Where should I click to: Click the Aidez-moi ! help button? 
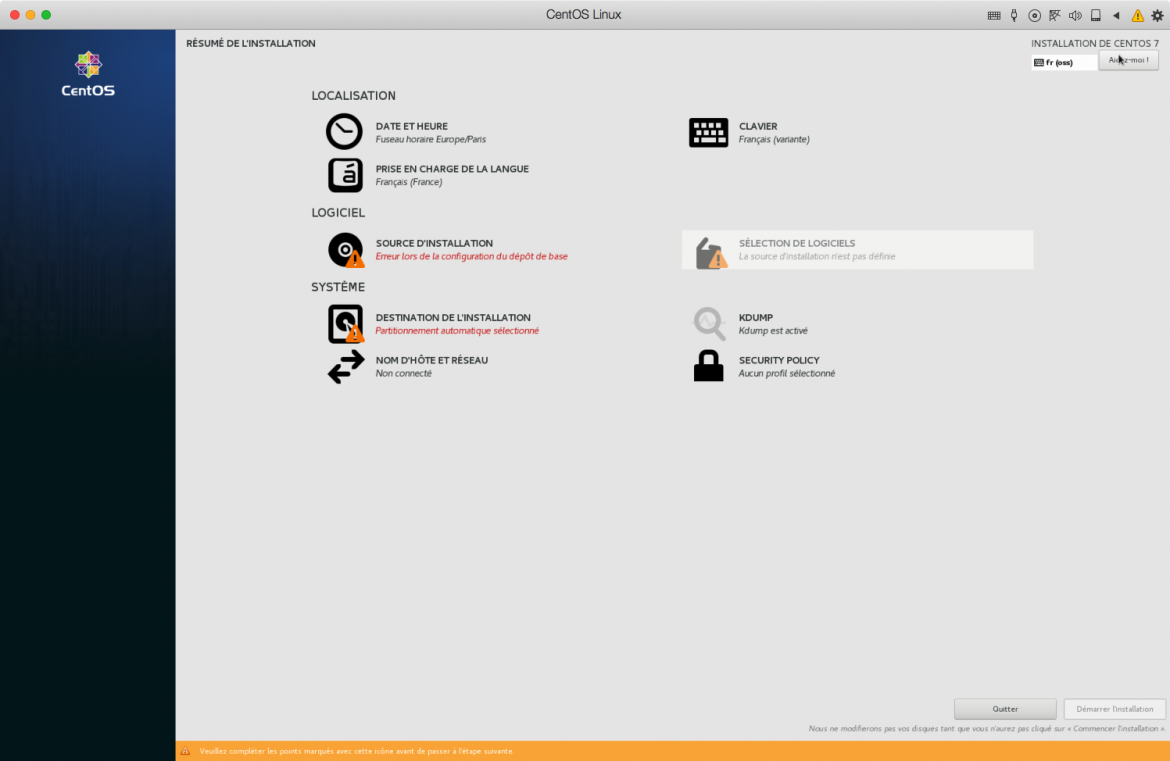pyautogui.click(x=1128, y=61)
